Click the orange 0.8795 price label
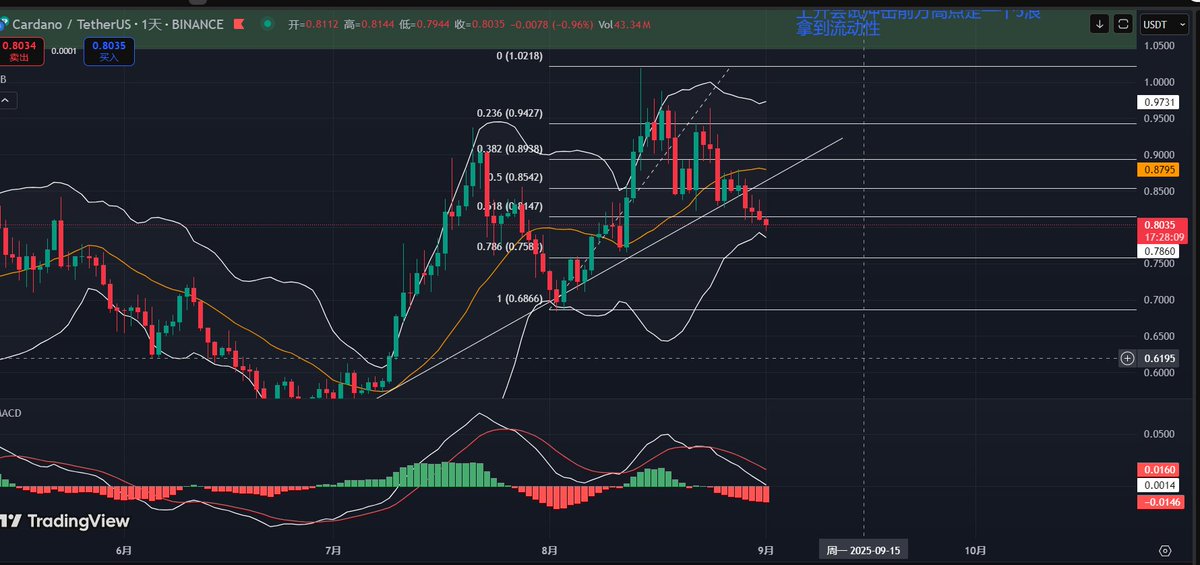Screen dimensions: 1200x565 click(x=1157, y=170)
